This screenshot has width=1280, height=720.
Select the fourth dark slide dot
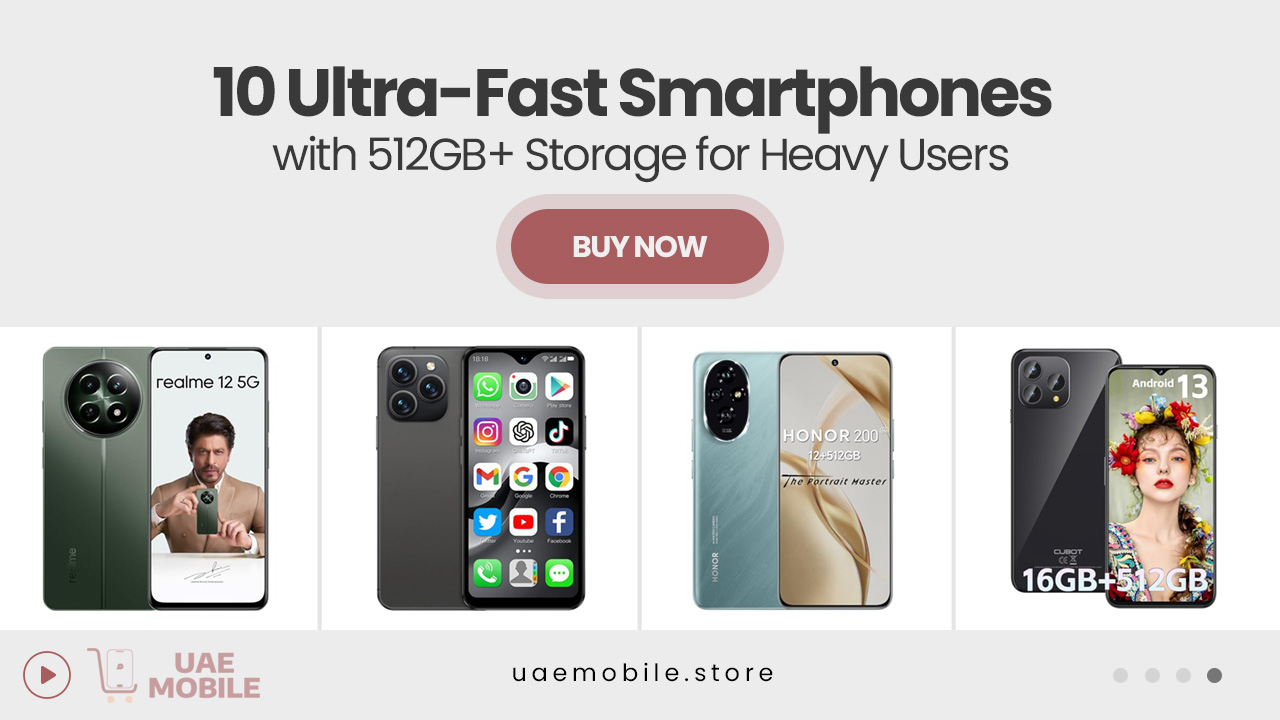[1214, 675]
